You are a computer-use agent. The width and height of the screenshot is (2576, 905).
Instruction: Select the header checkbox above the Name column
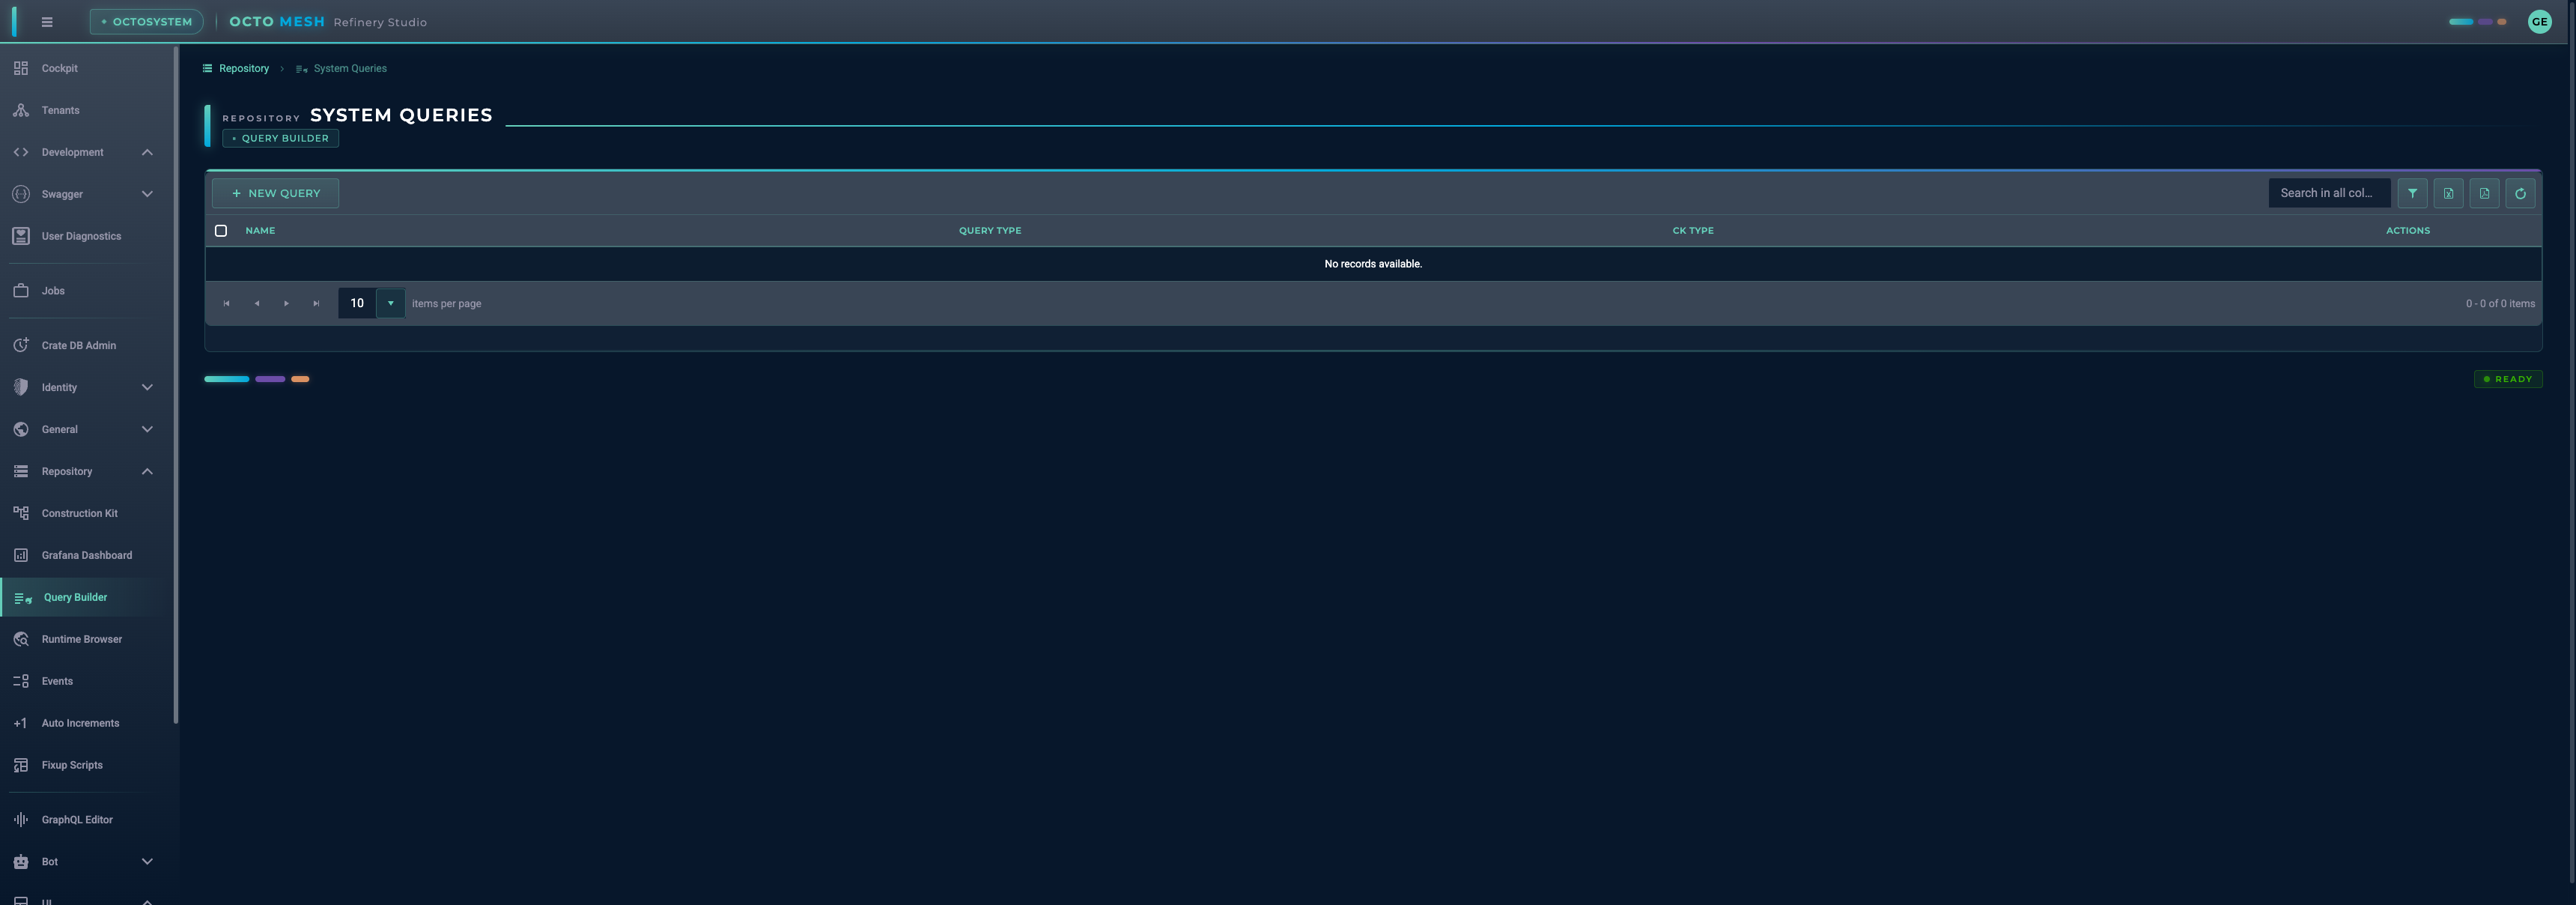221,230
